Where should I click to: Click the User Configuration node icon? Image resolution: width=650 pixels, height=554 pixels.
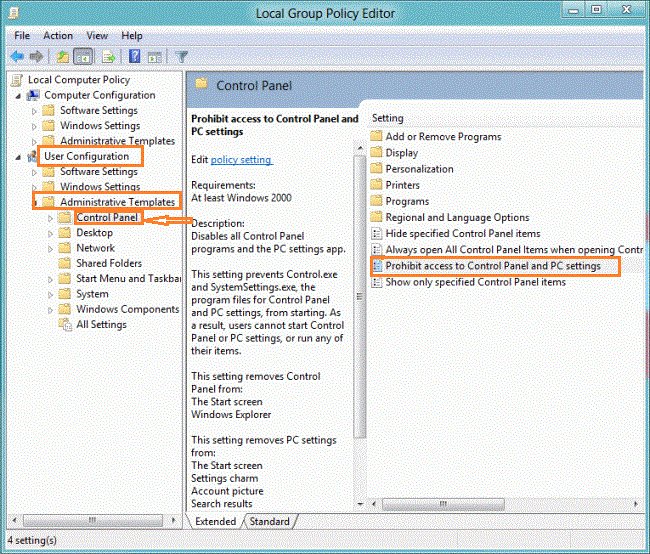[32, 156]
